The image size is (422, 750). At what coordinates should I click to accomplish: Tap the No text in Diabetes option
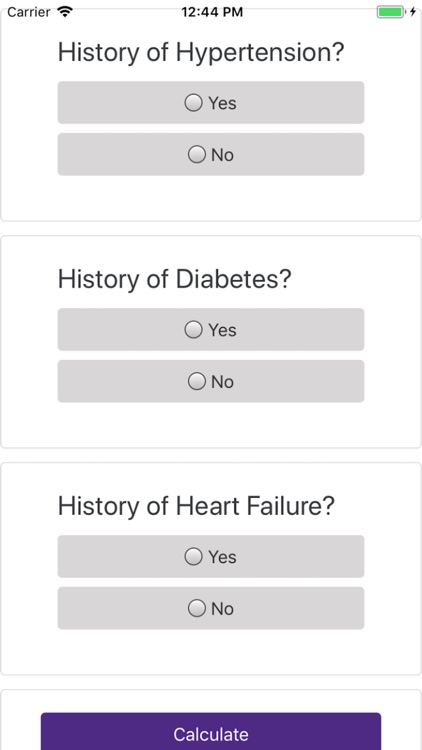[222, 382]
